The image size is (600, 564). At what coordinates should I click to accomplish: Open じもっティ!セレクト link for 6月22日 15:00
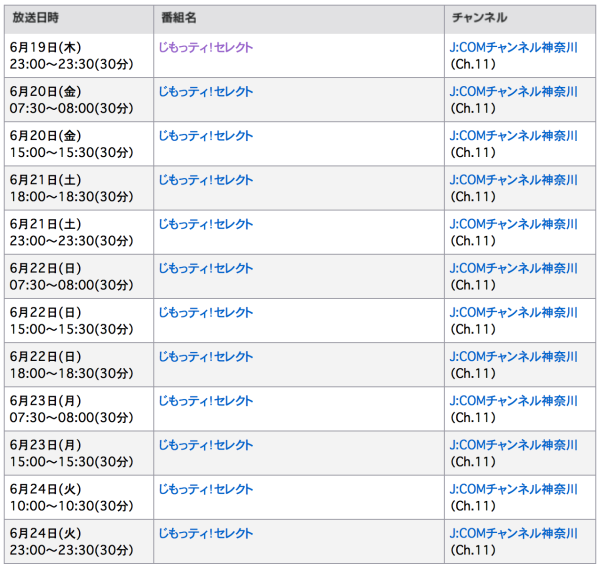[206, 313]
